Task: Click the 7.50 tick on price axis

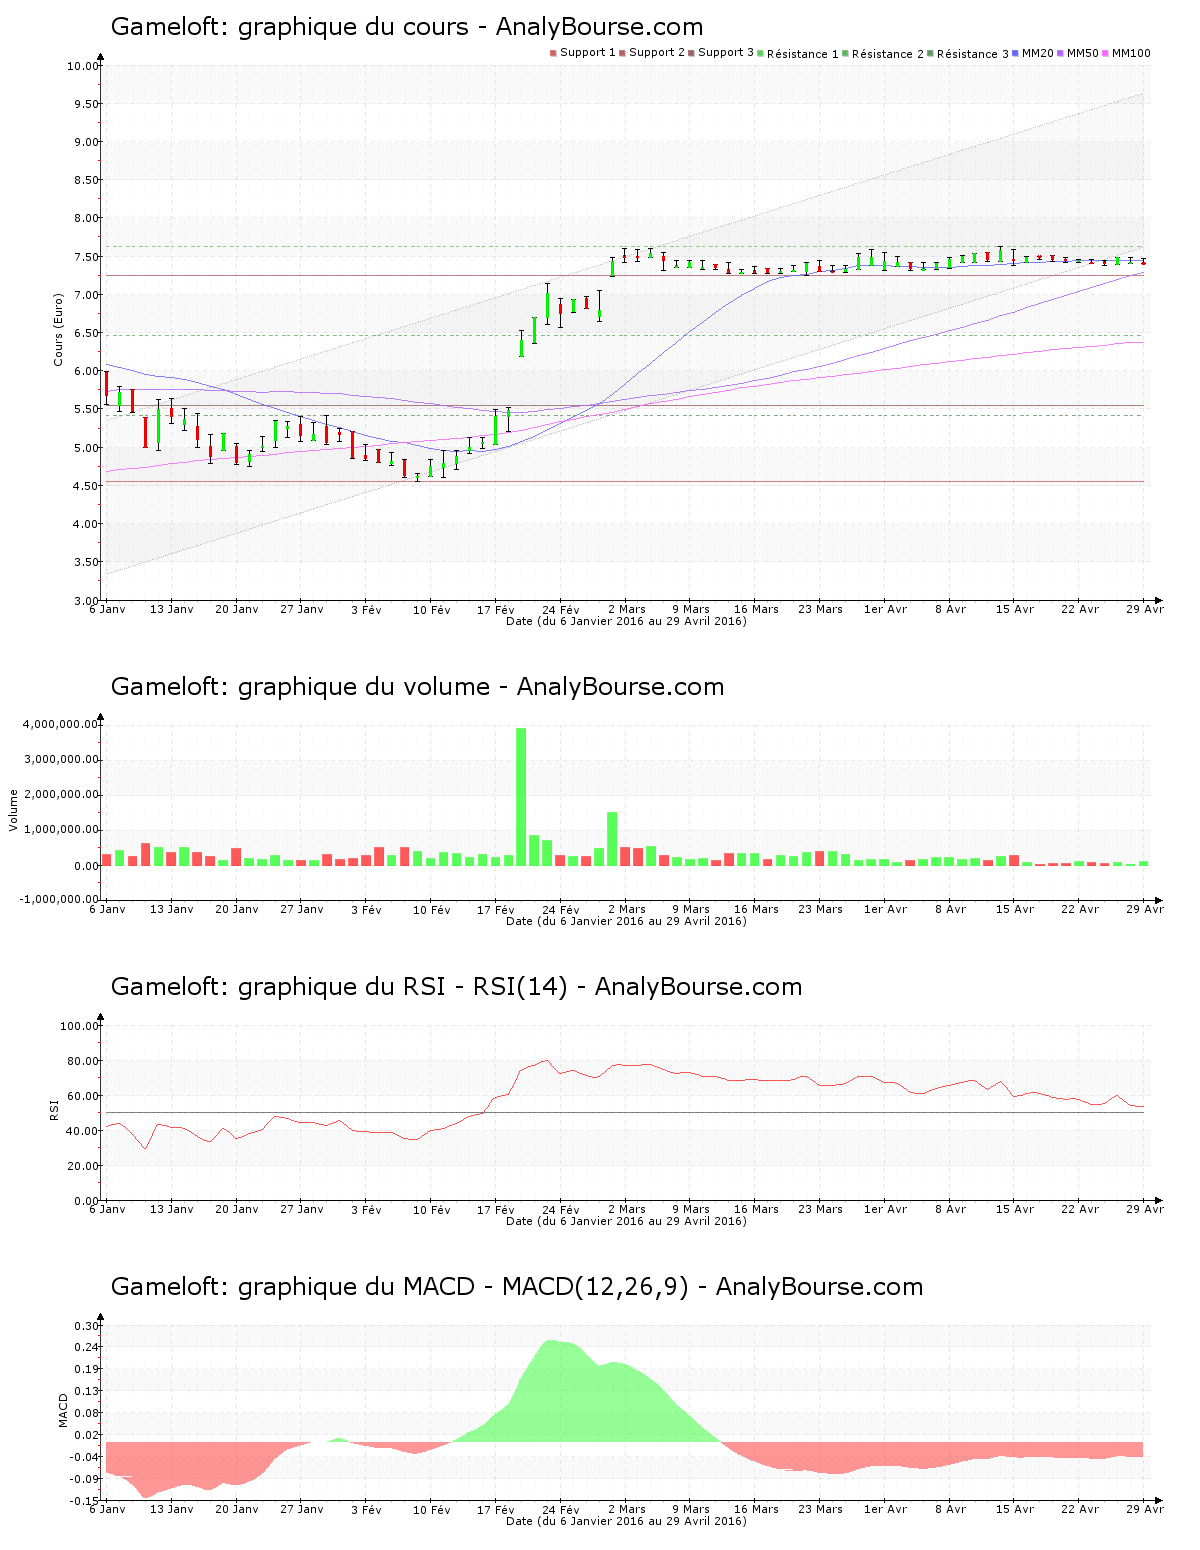Action: pos(85,257)
